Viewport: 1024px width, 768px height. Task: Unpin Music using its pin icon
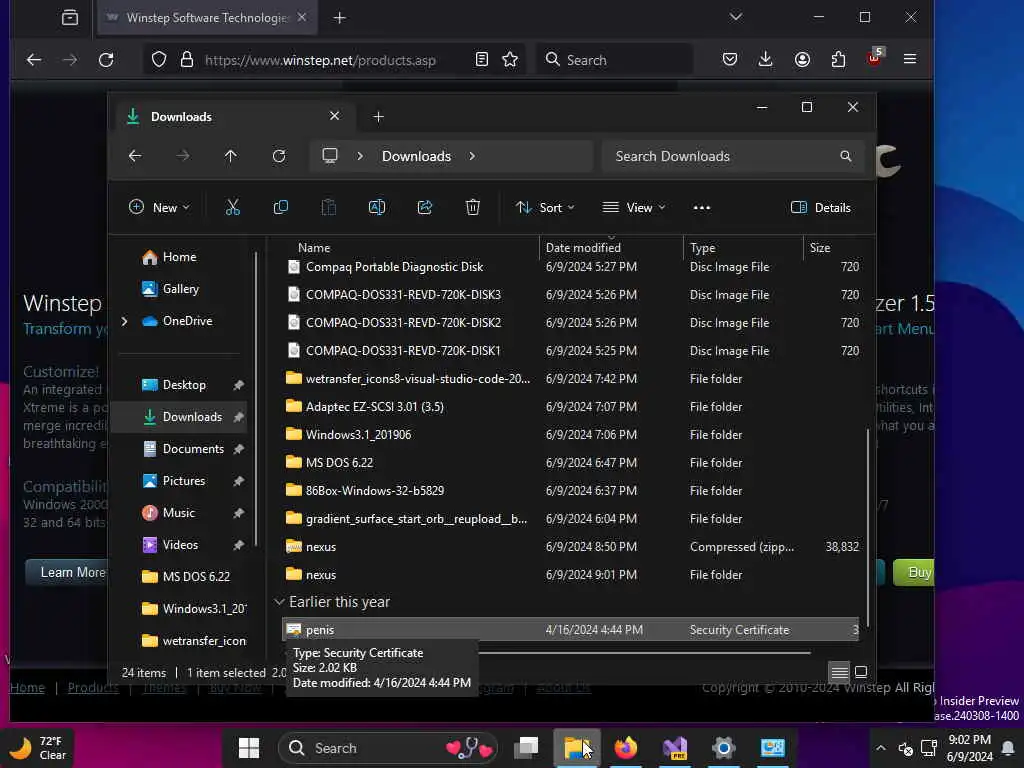(239, 513)
